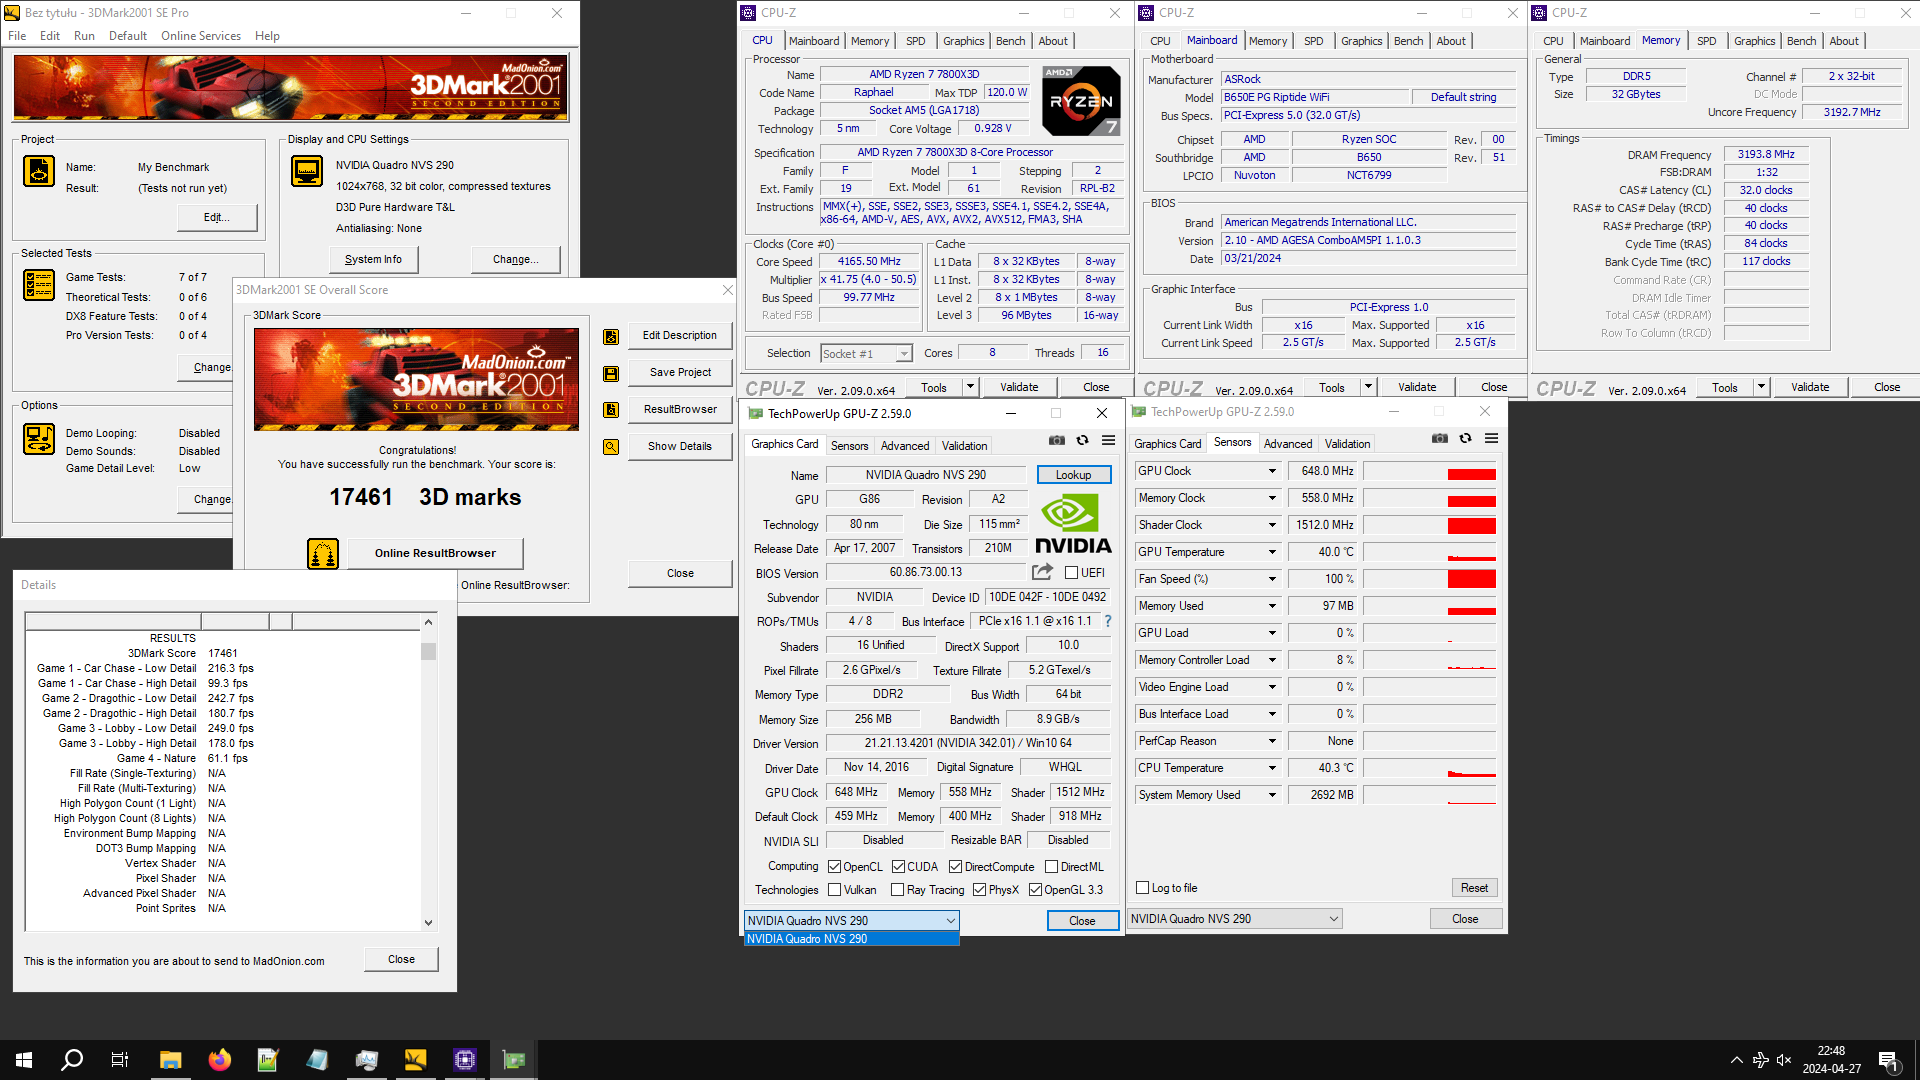Toggle the CUDA checkbox
Viewport: 1920px width, 1080px height.
pos(898,867)
